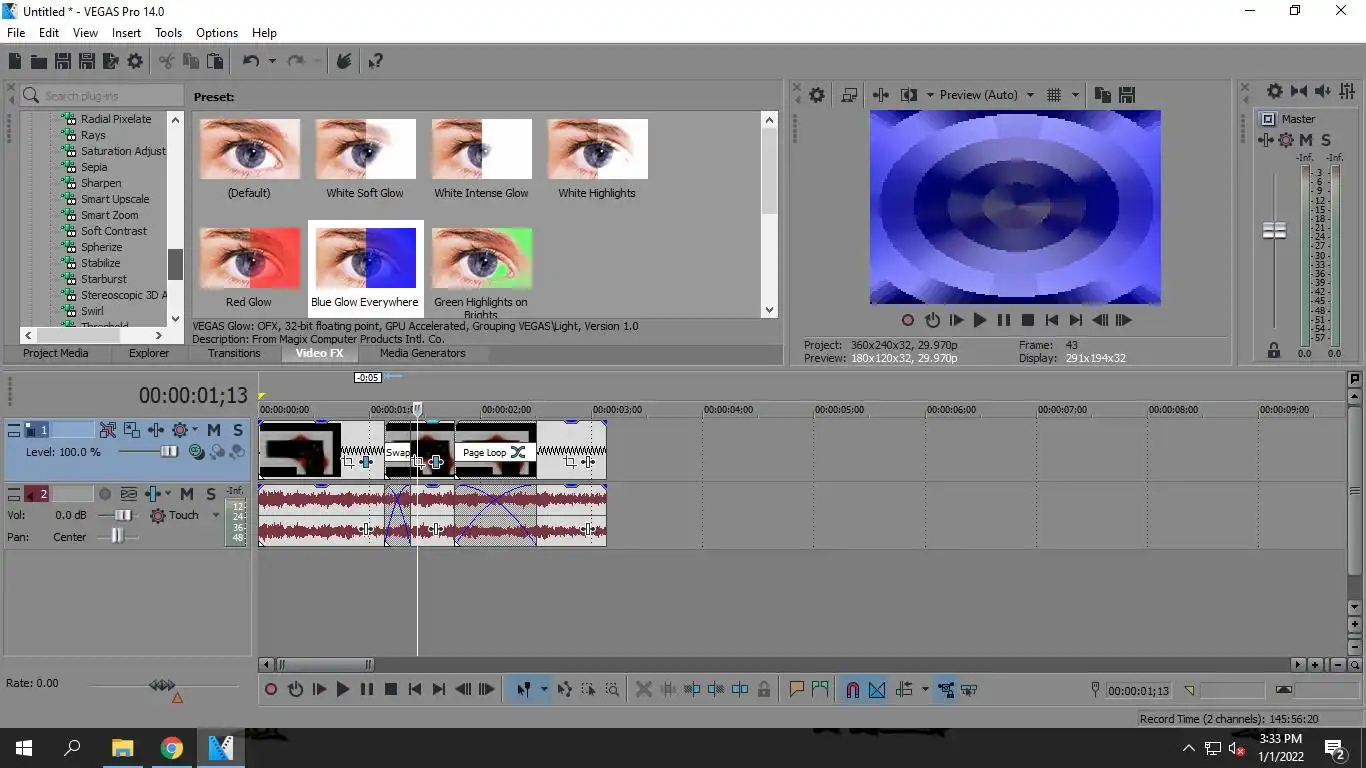Open video track 1 automation settings dropdown
Screen dimensions: 1366x768
pos(194,430)
